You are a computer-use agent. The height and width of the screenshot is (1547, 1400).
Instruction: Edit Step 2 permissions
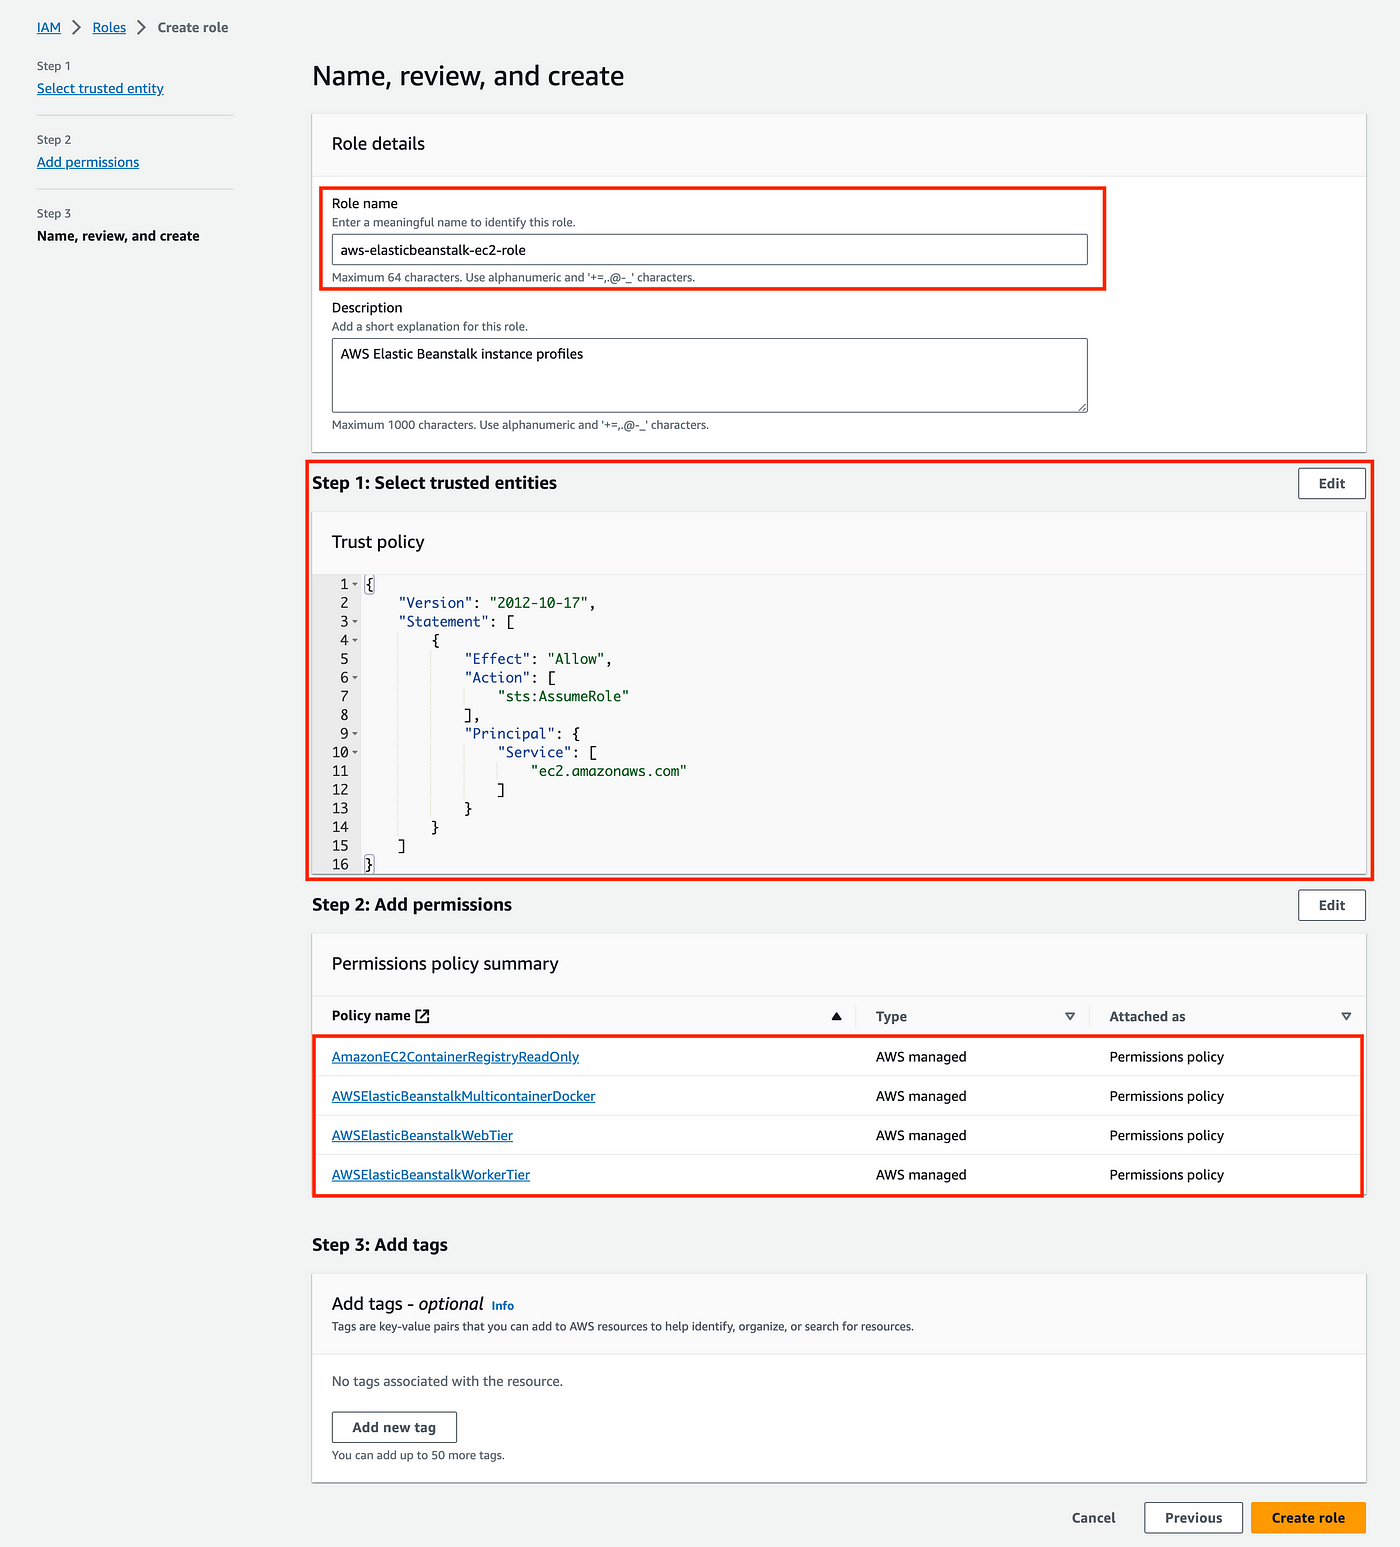(1331, 906)
